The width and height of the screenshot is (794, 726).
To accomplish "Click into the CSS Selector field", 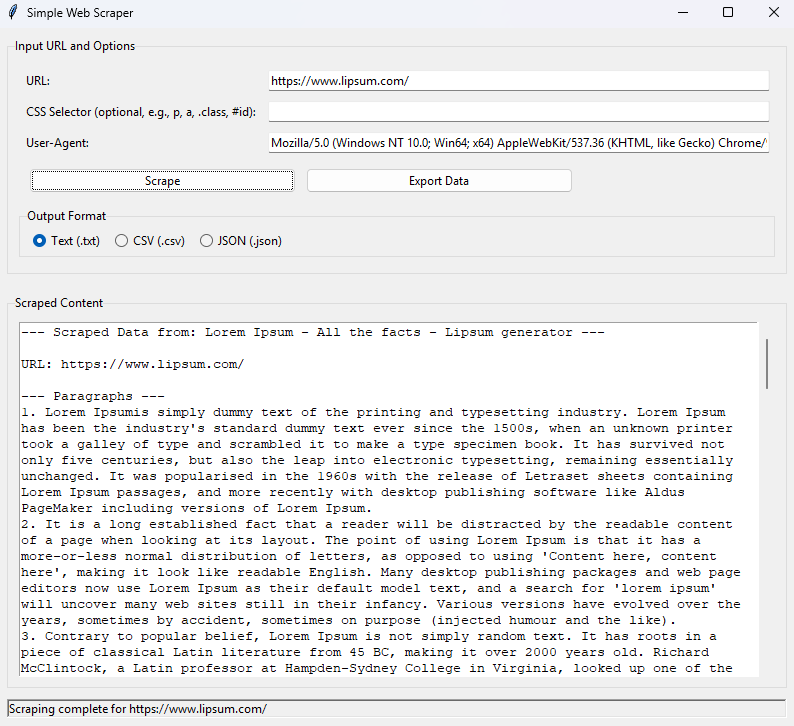I will tap(518, 112).
